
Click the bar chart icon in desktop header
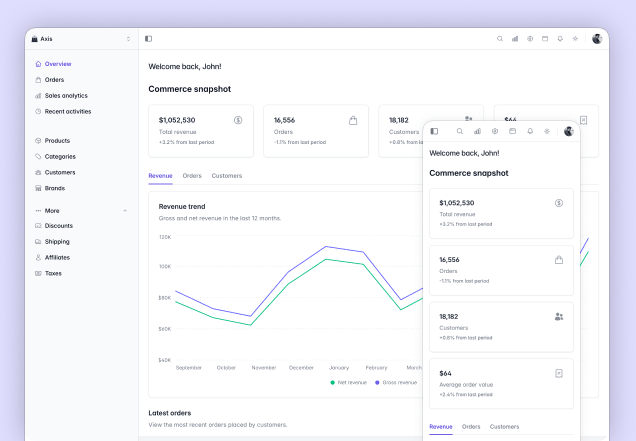(515, 39)
